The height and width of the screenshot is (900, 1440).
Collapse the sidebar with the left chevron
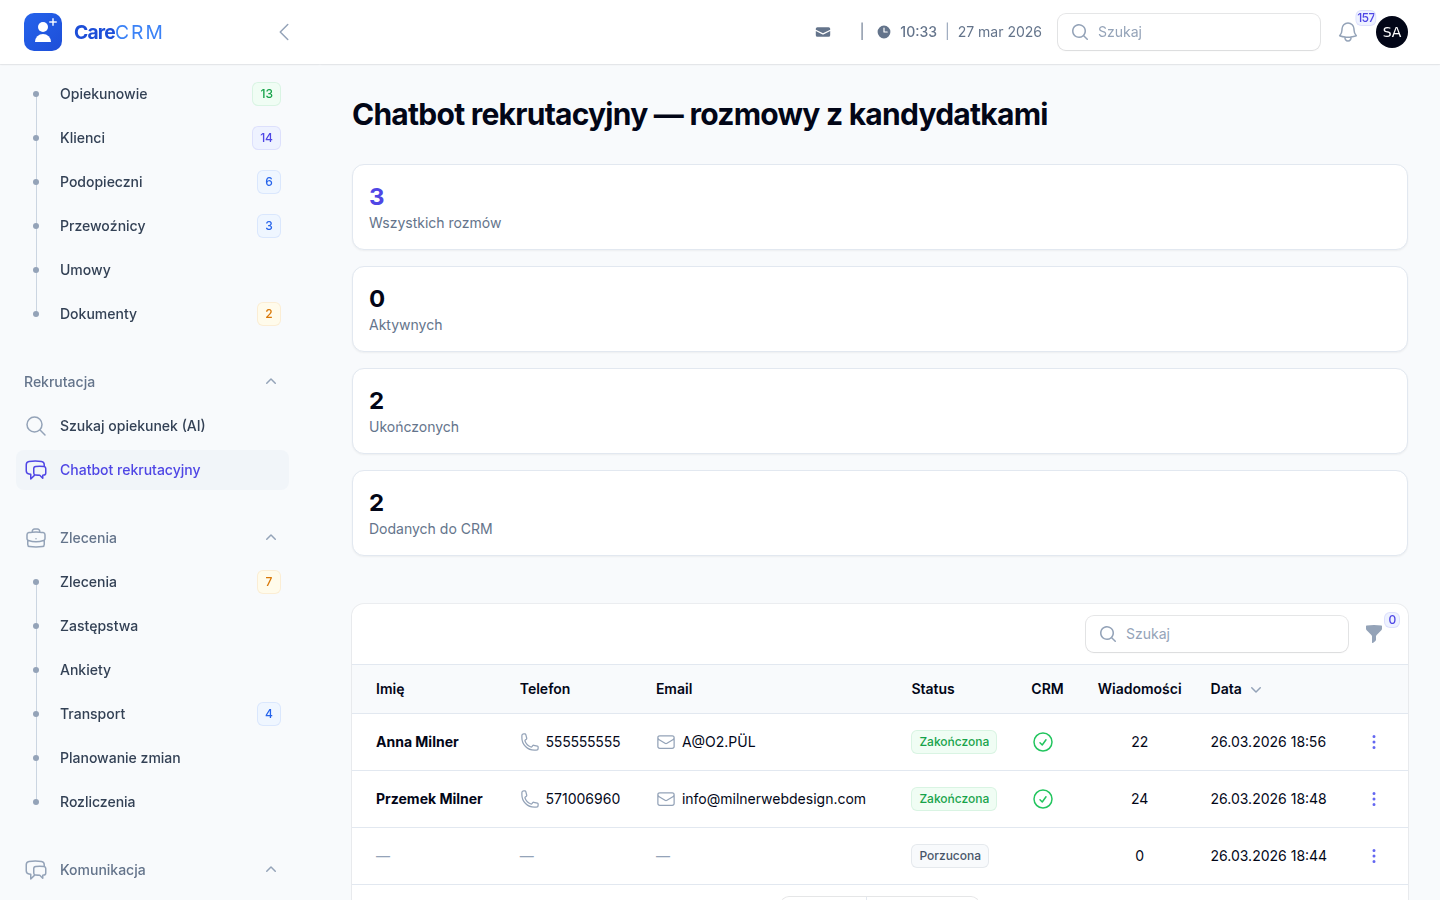click(284, 31)
